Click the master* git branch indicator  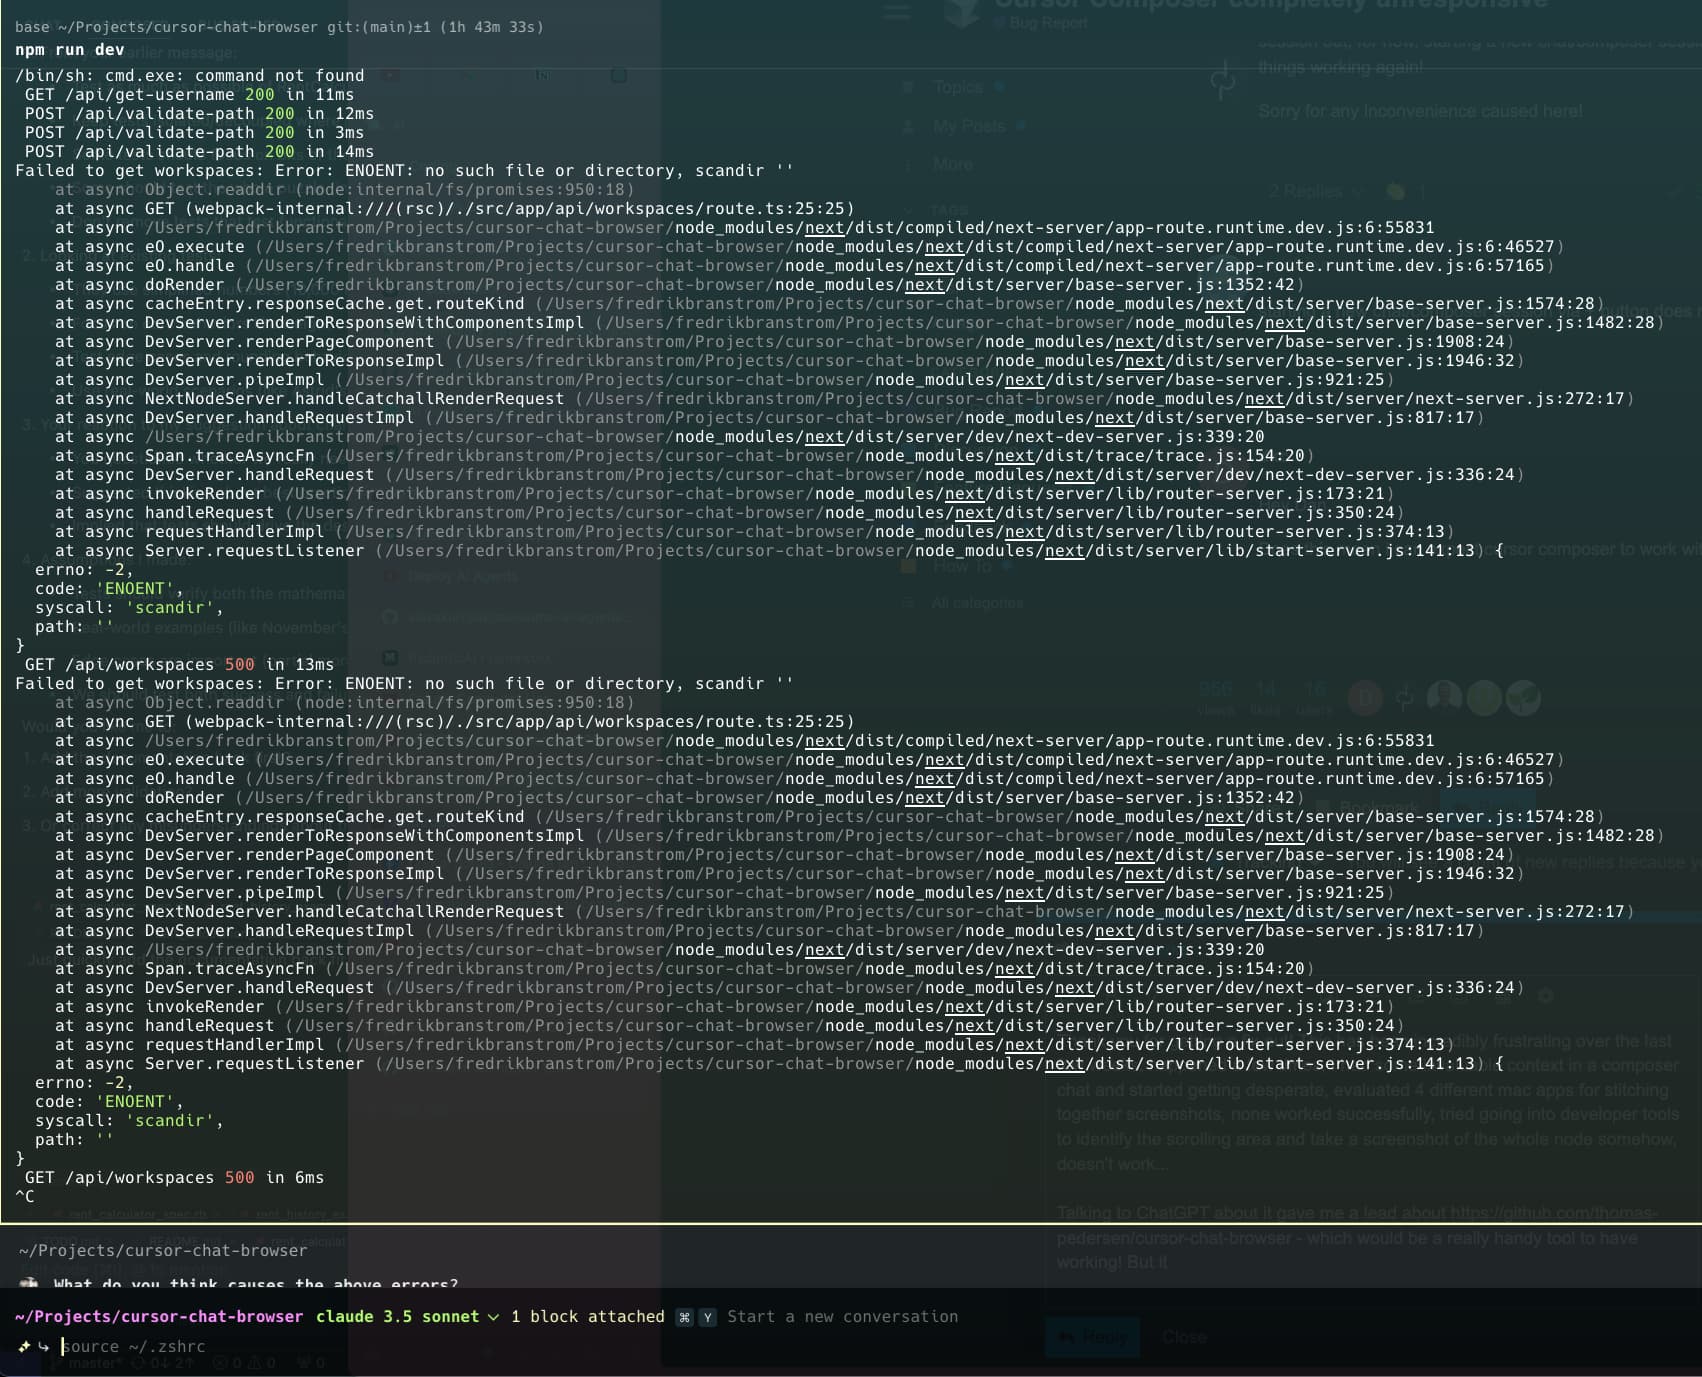pos(95,1363)
